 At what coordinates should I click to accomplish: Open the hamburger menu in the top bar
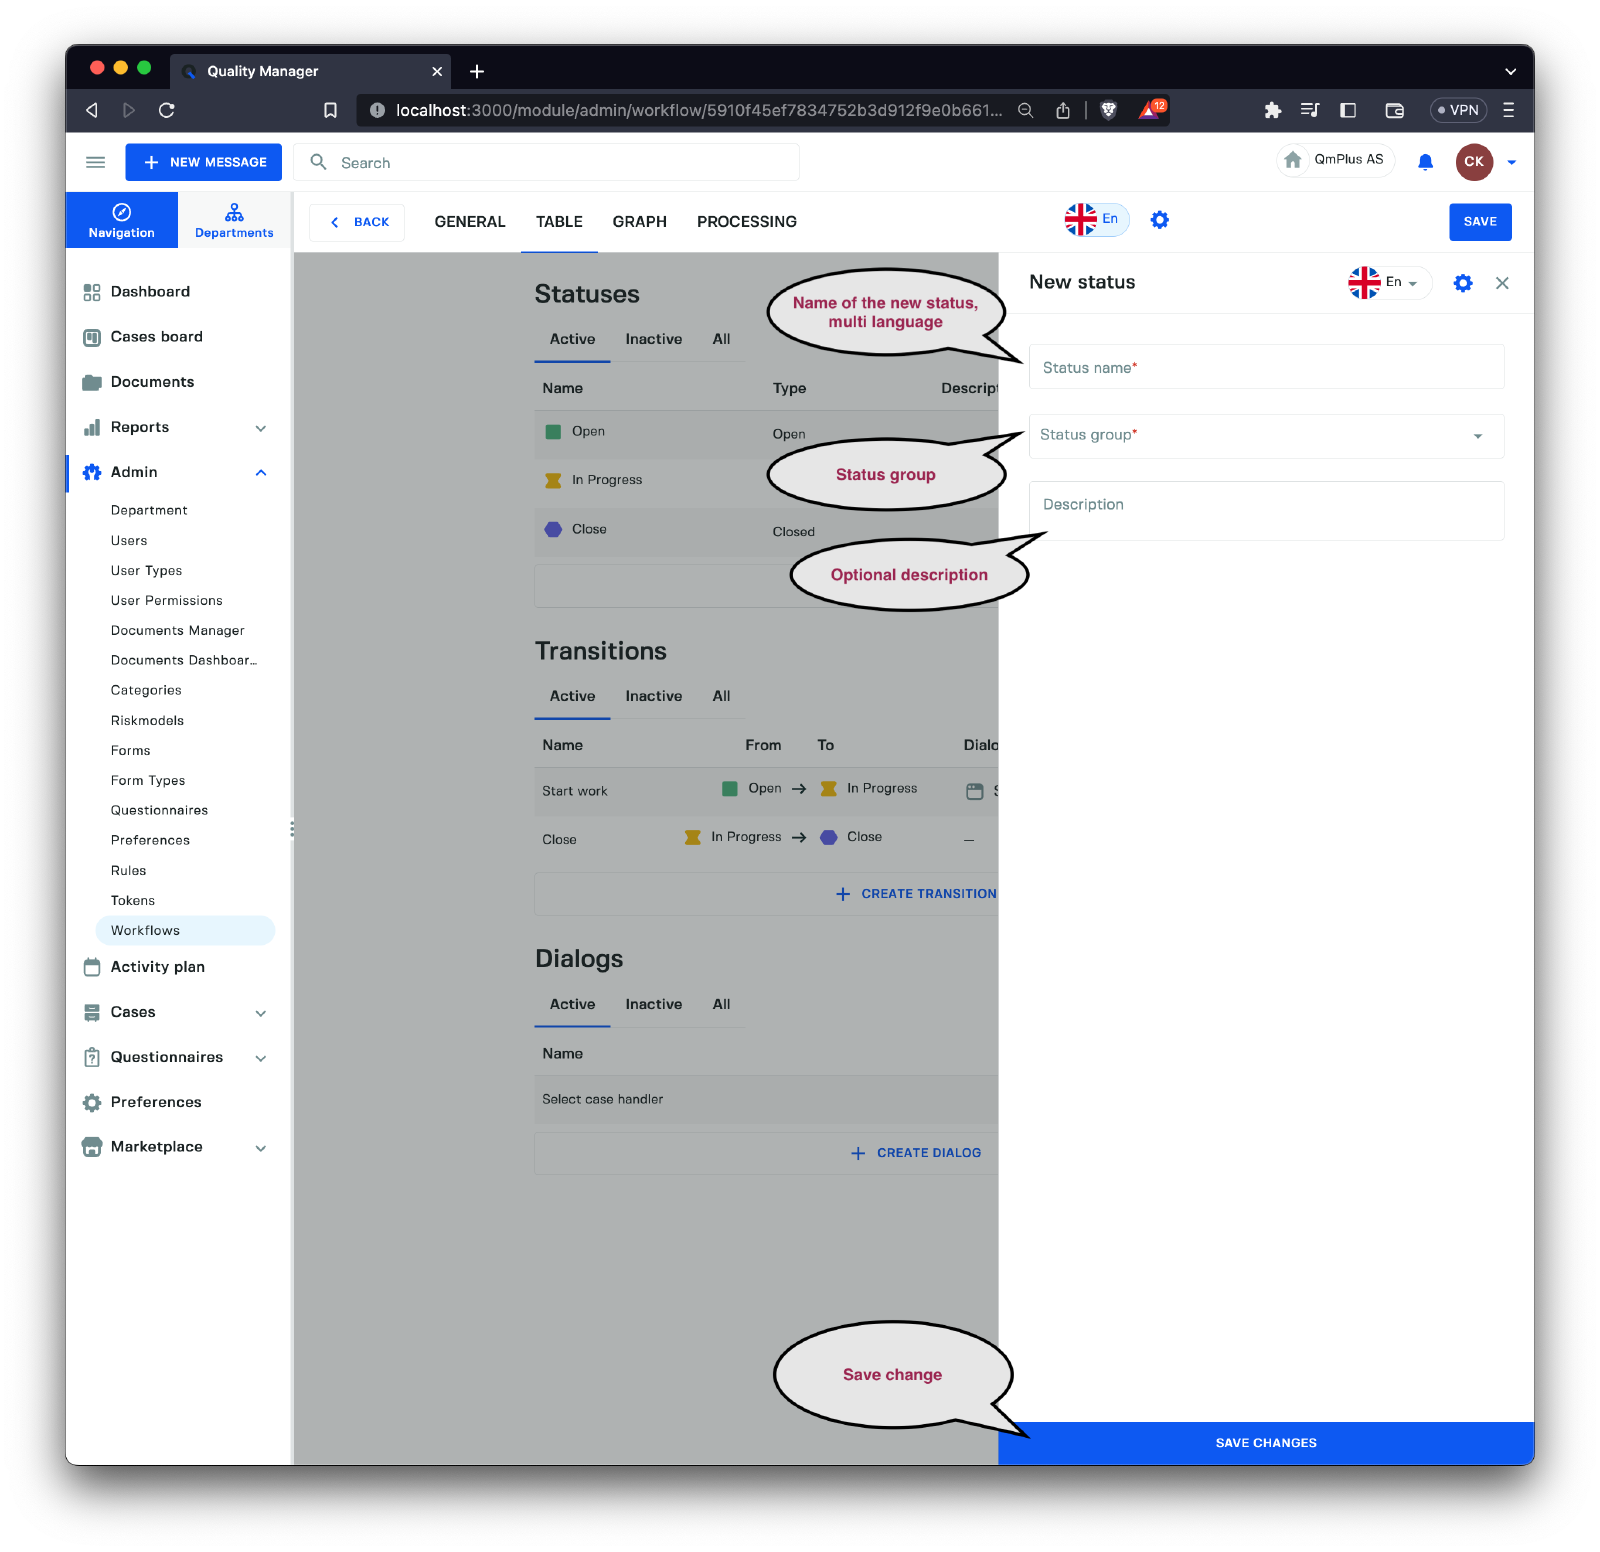coord(96,162)
